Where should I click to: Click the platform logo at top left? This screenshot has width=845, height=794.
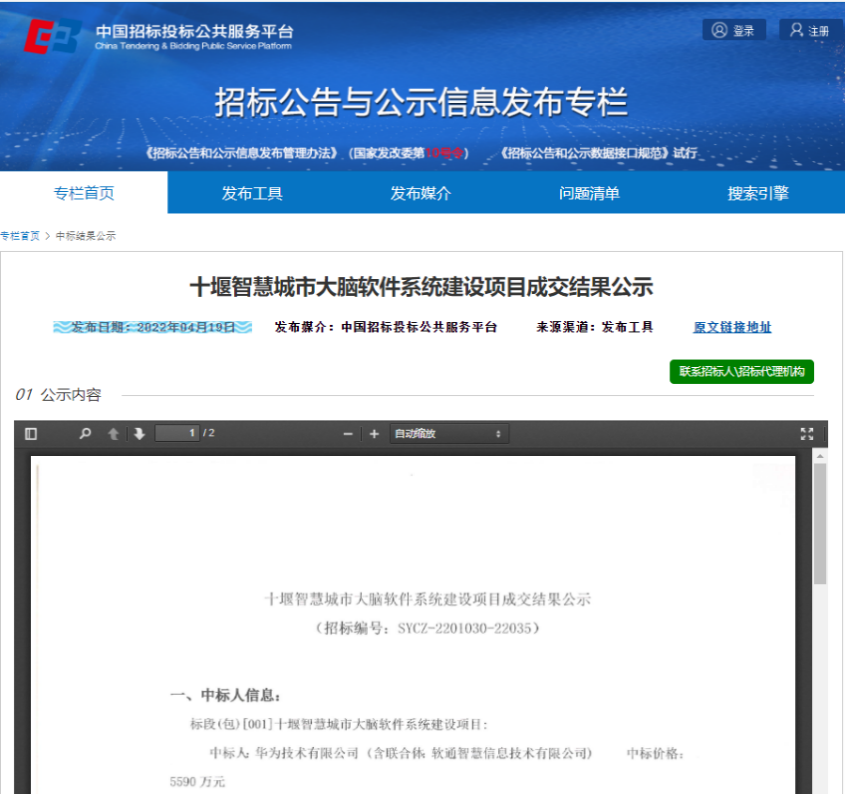(53, 37)
